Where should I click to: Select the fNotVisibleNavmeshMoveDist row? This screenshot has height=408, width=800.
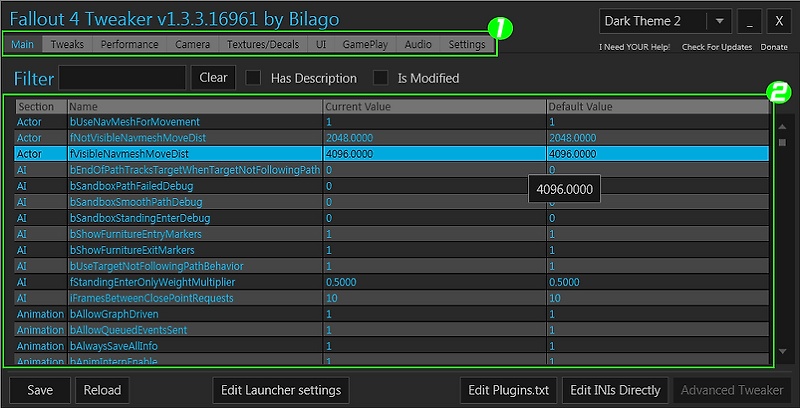[x=392, y=138]
